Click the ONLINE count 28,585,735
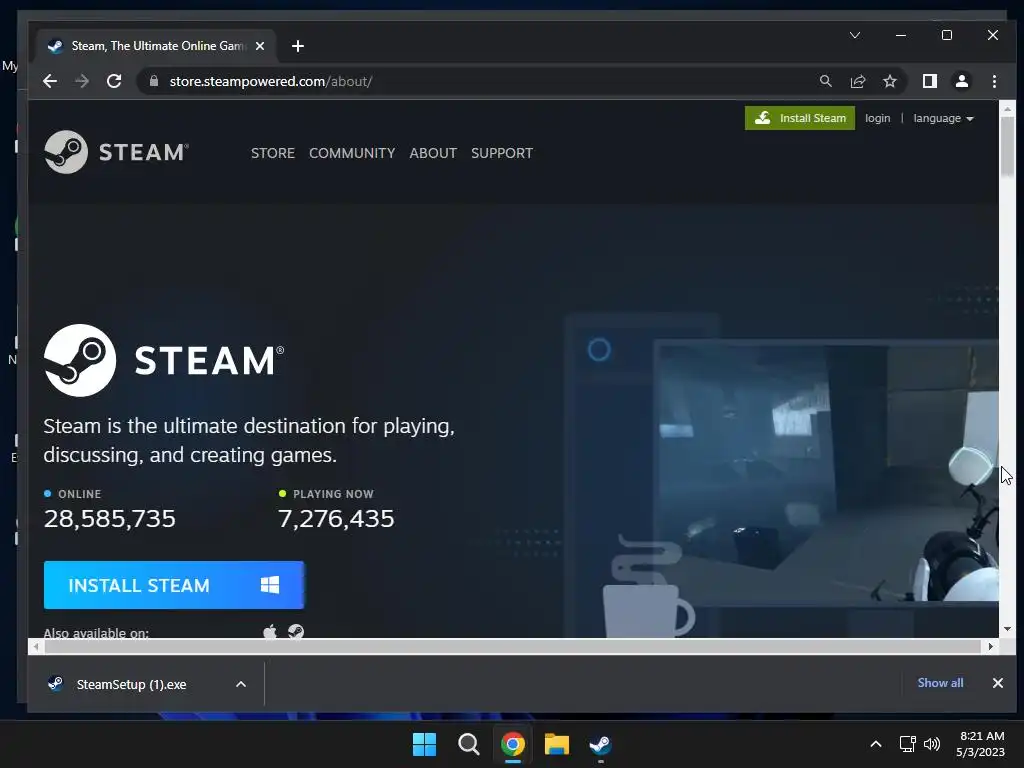1024x768 pixels. (110, 519)
